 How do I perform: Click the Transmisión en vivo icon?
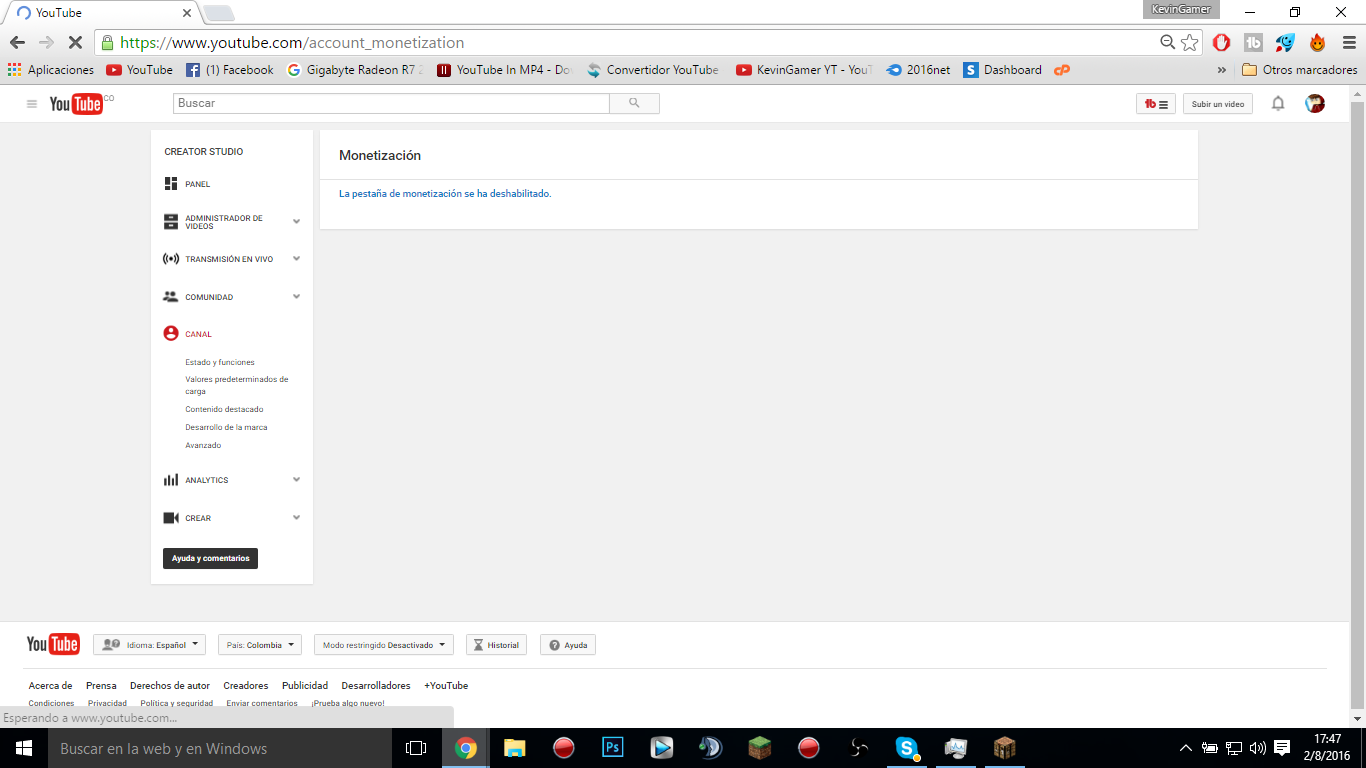(x=171, y=259)
